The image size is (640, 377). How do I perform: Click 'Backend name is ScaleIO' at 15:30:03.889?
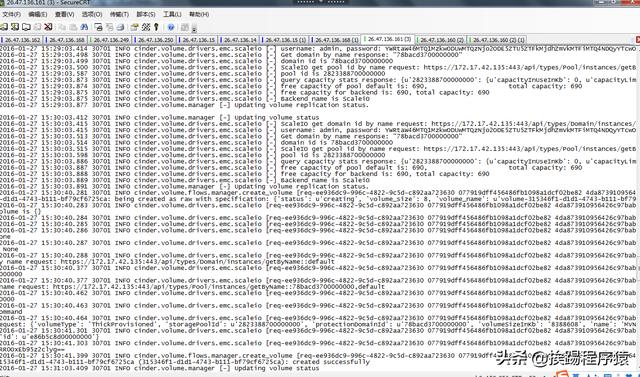coord(325,180)
